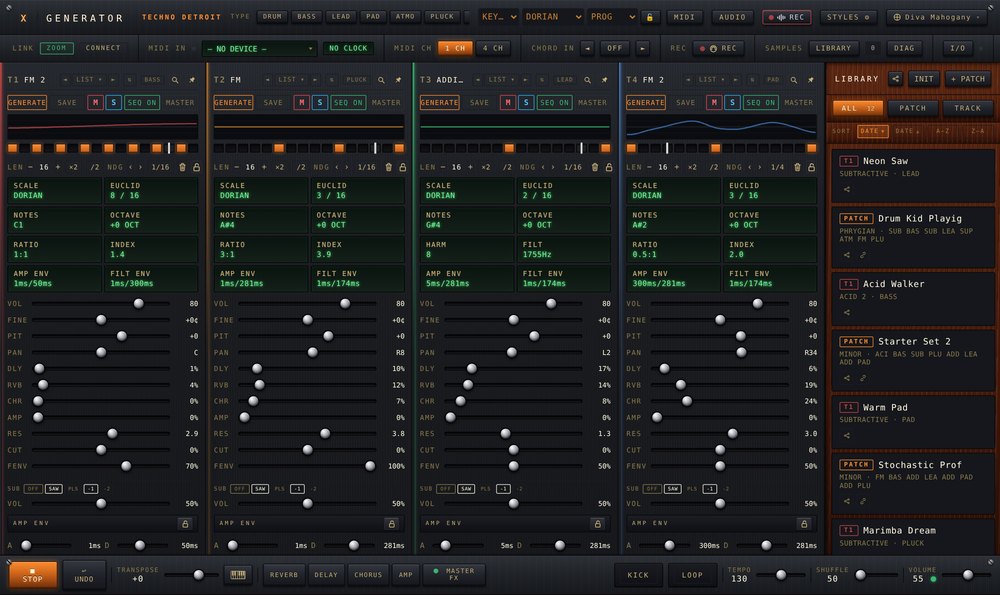Open the REVERB effect button
The height and width of the screenshot is (595, 1000).
coord(284,575)
